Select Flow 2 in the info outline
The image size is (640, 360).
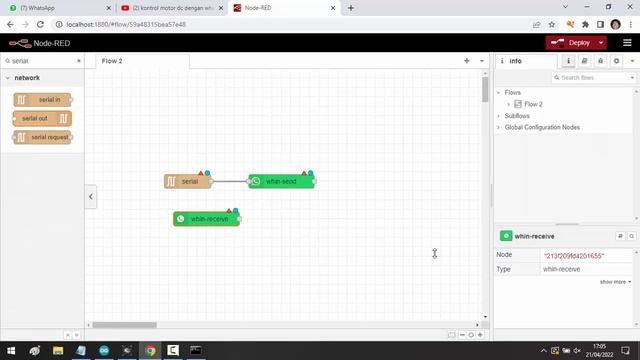(x=533, y=104)
